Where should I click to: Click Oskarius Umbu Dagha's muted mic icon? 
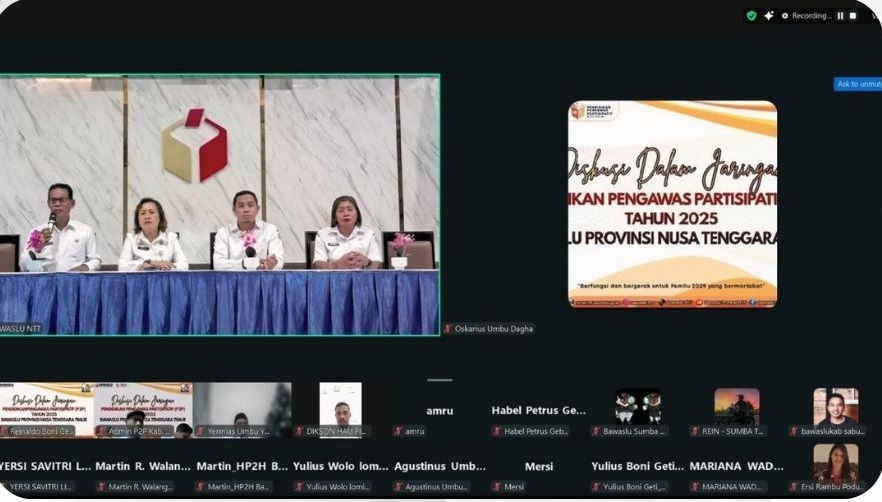[448, 329]
